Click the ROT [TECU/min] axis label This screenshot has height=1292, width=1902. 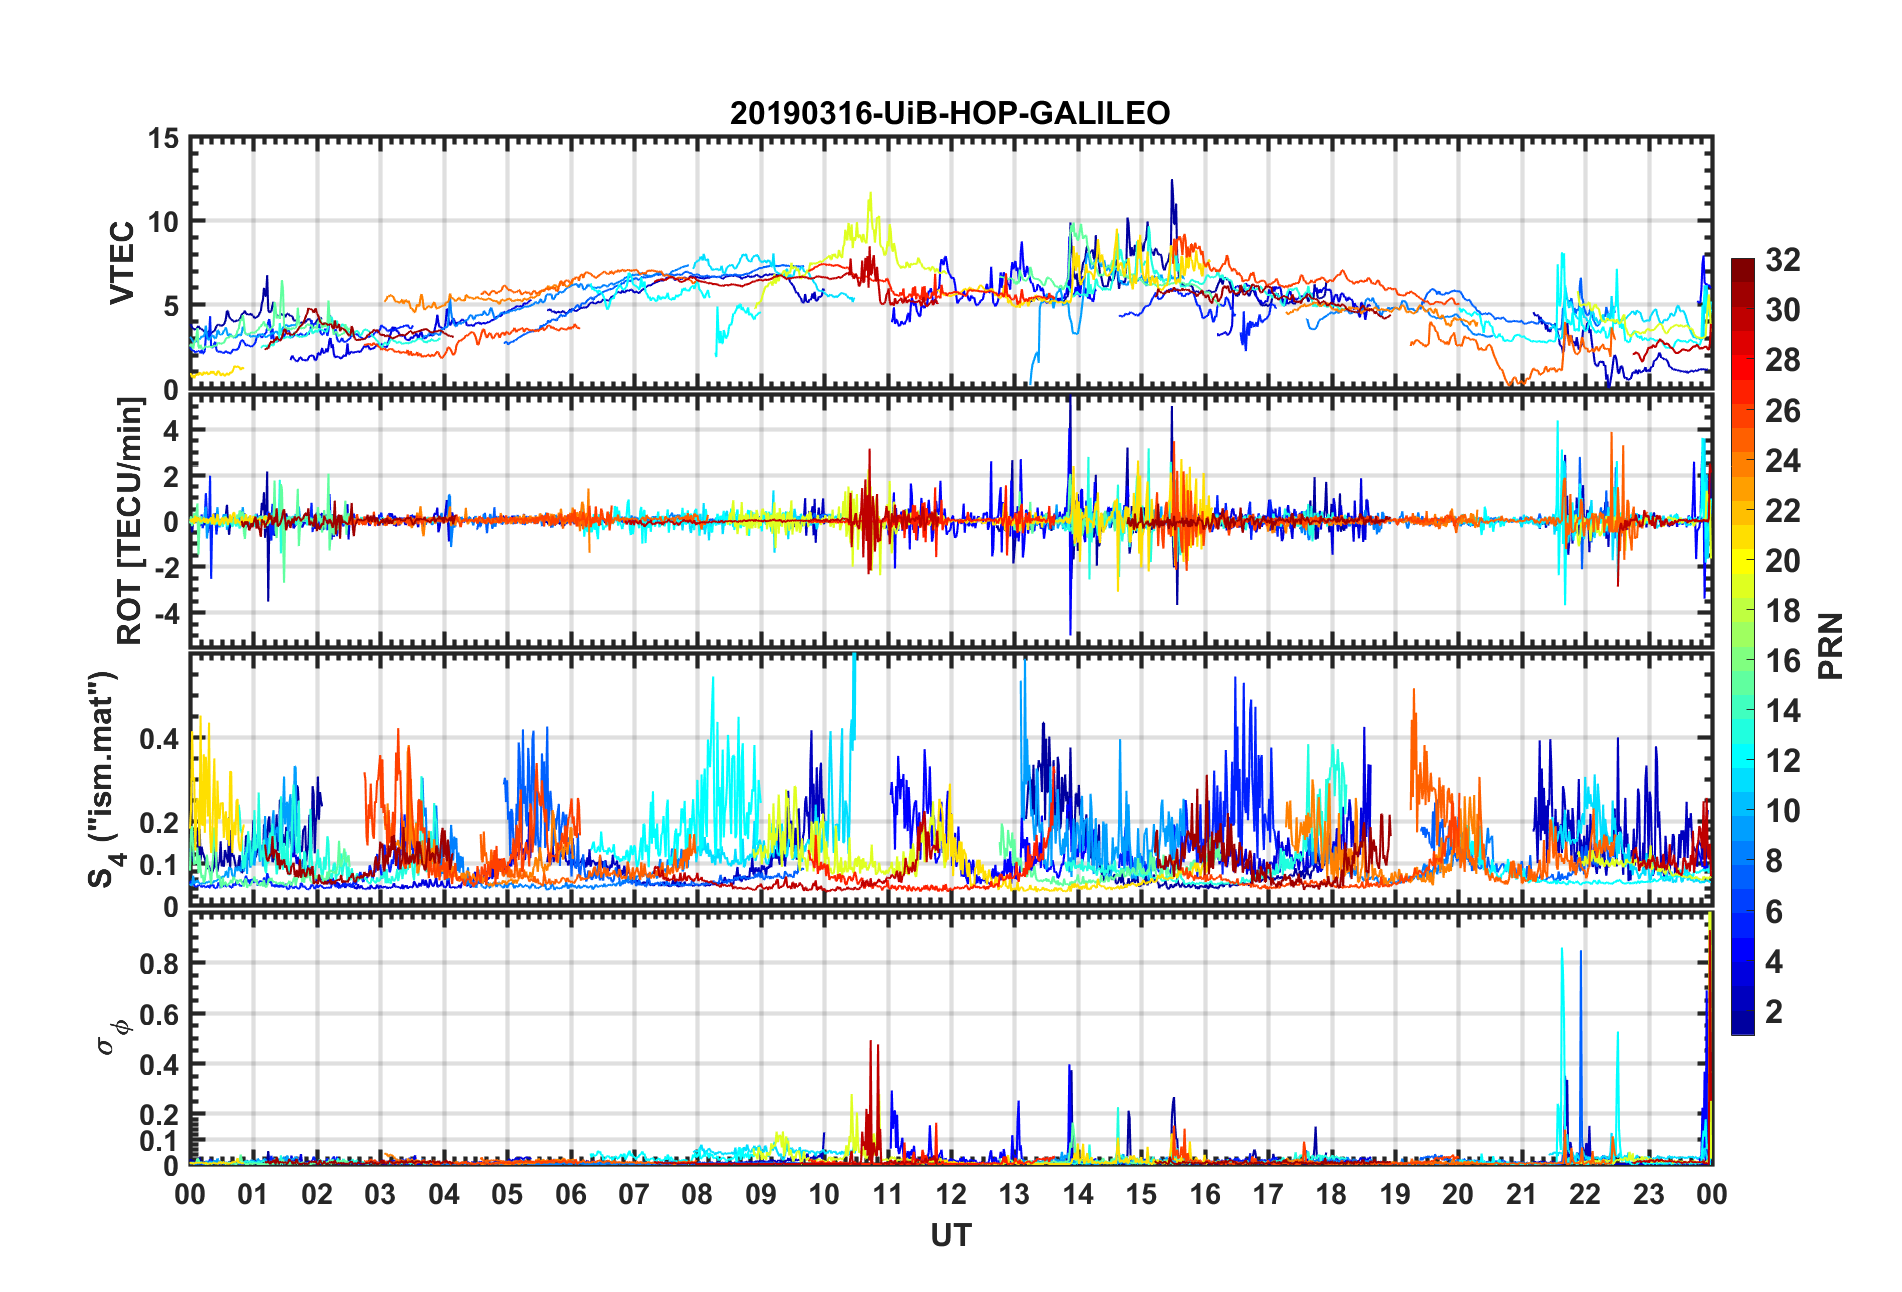pos(130,521)
